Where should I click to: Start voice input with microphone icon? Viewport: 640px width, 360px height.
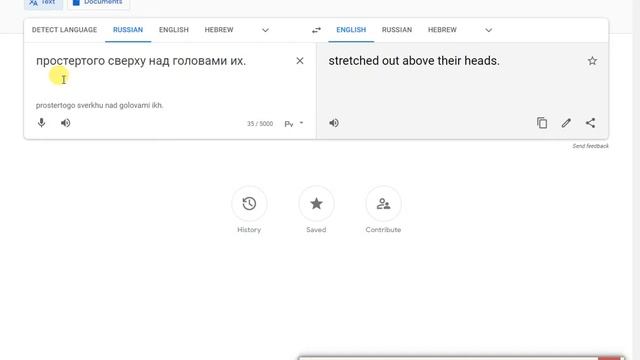tap(41, 123)
